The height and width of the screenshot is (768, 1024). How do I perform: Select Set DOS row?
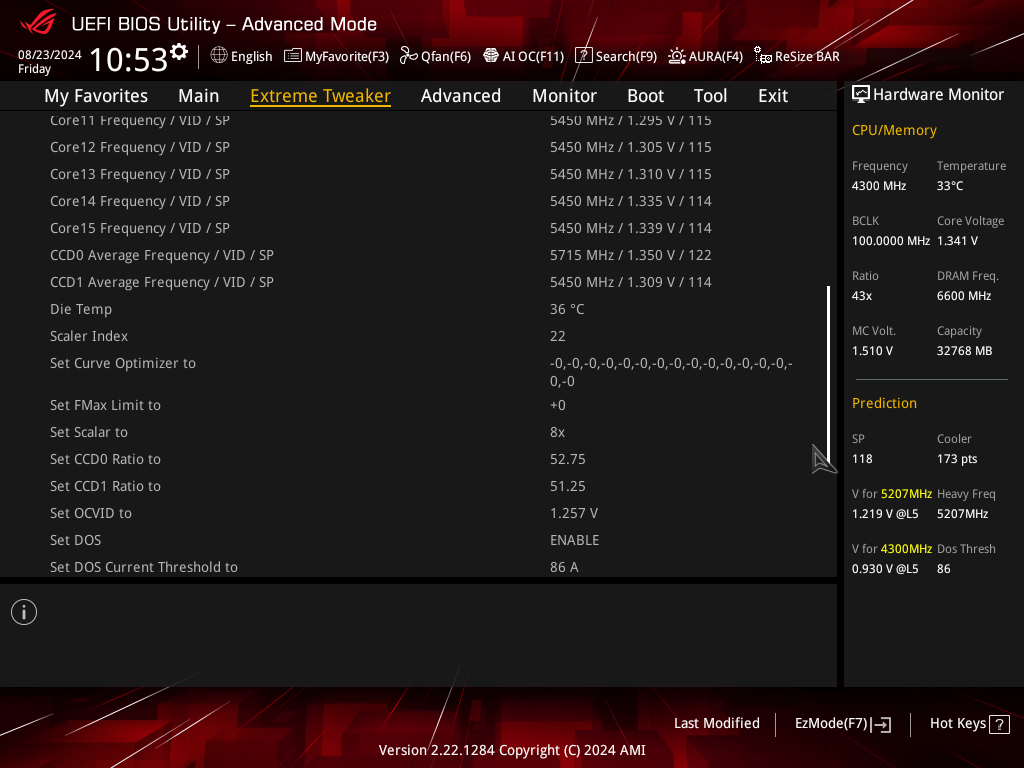tap(418, 540)
